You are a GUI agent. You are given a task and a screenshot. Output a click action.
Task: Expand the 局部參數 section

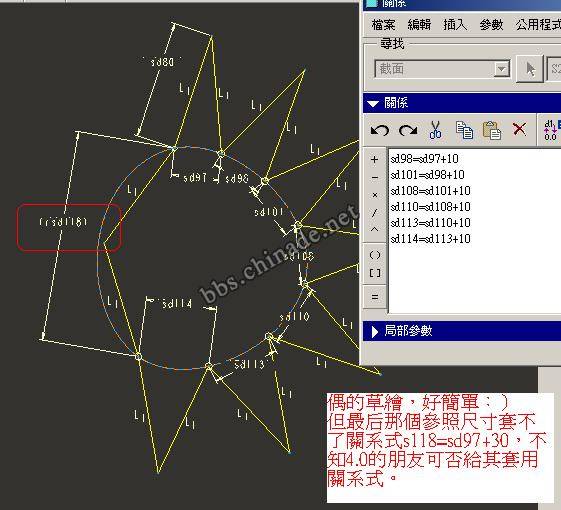click(374, 331)
